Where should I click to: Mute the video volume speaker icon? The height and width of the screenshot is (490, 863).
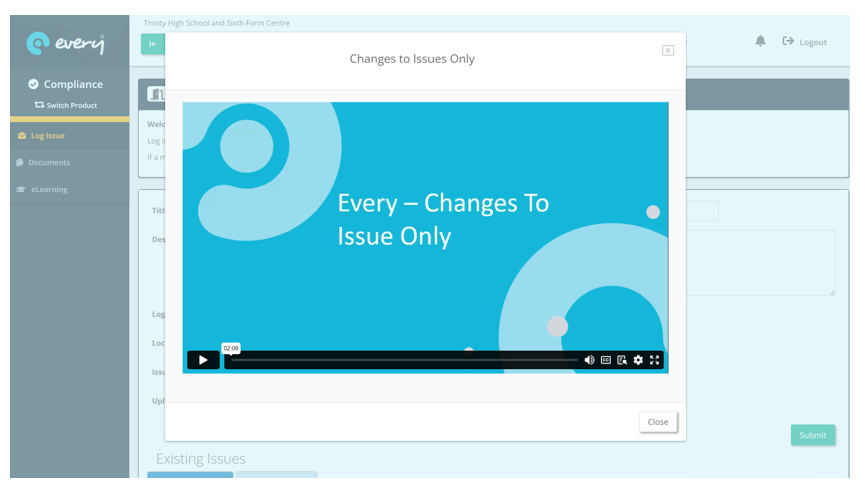point(589,360)
